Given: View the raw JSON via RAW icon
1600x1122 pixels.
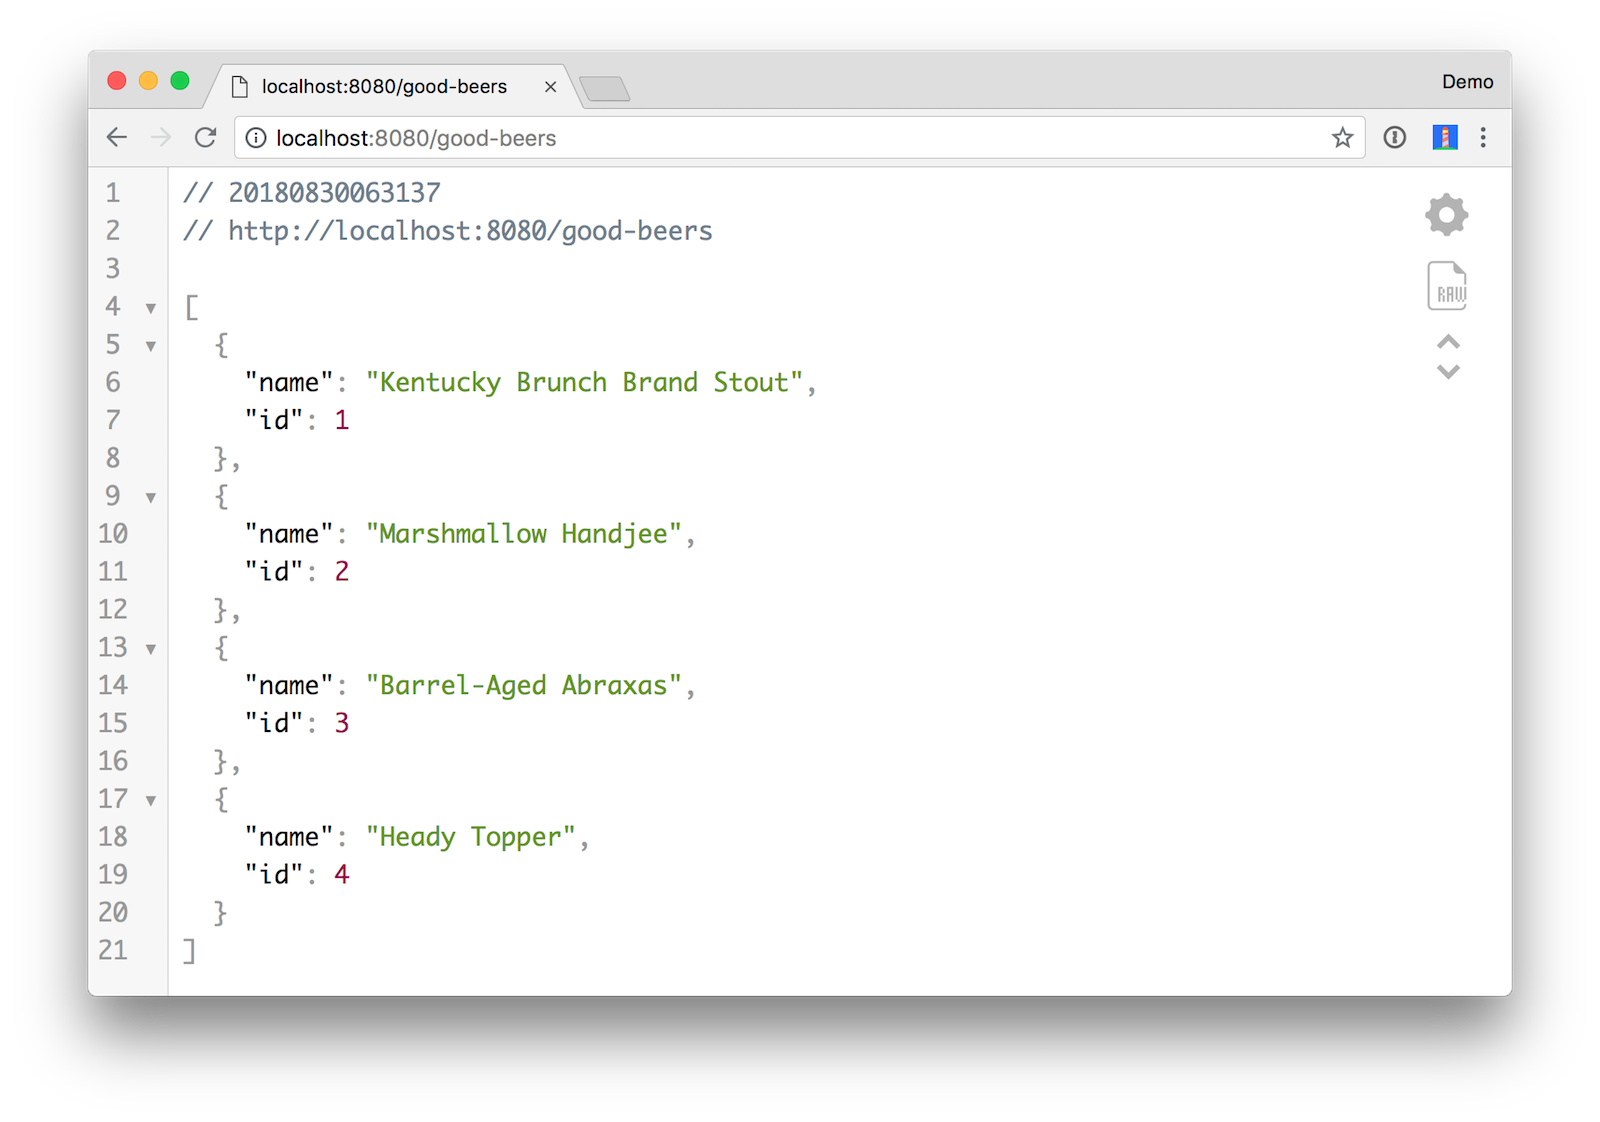Looking at the screenshot, I should point(1446,286).
